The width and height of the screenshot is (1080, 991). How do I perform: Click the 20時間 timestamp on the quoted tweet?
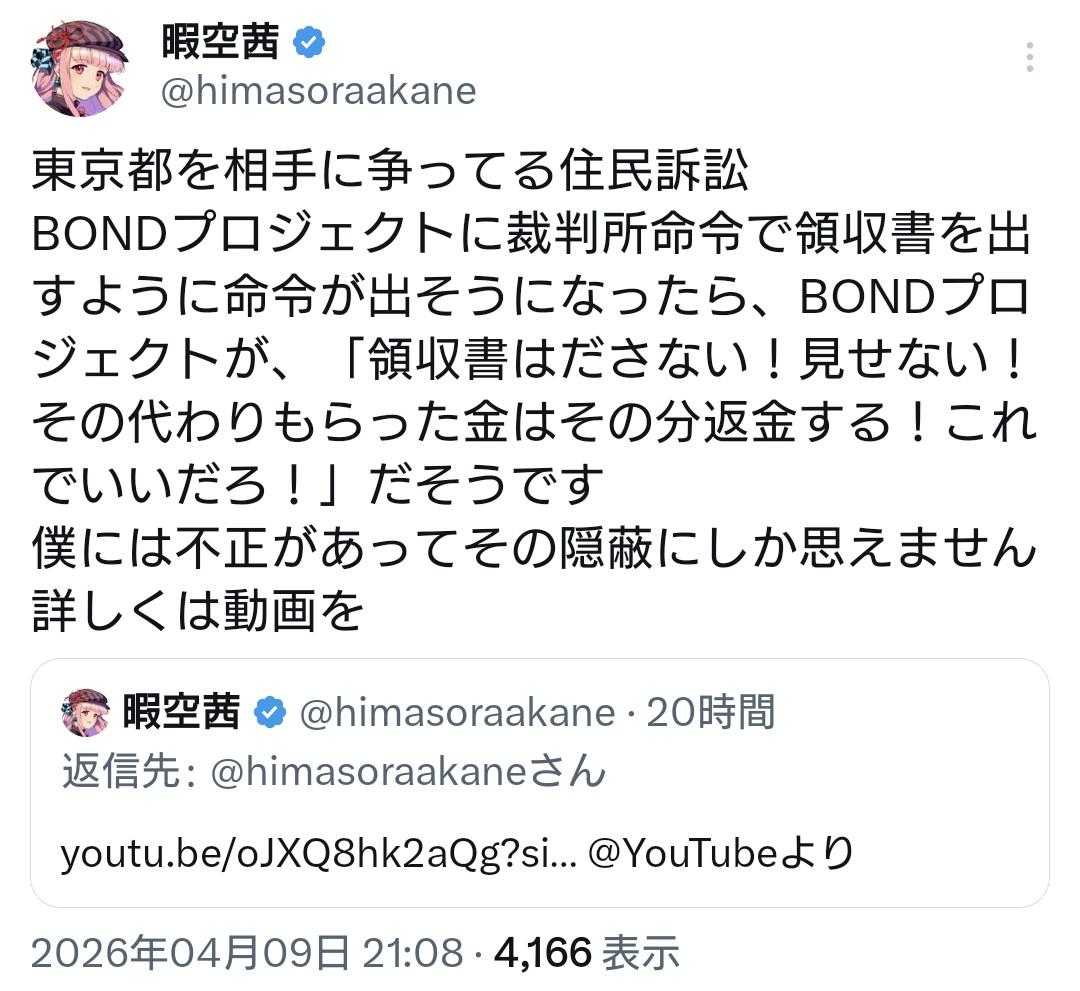[710, 712]
